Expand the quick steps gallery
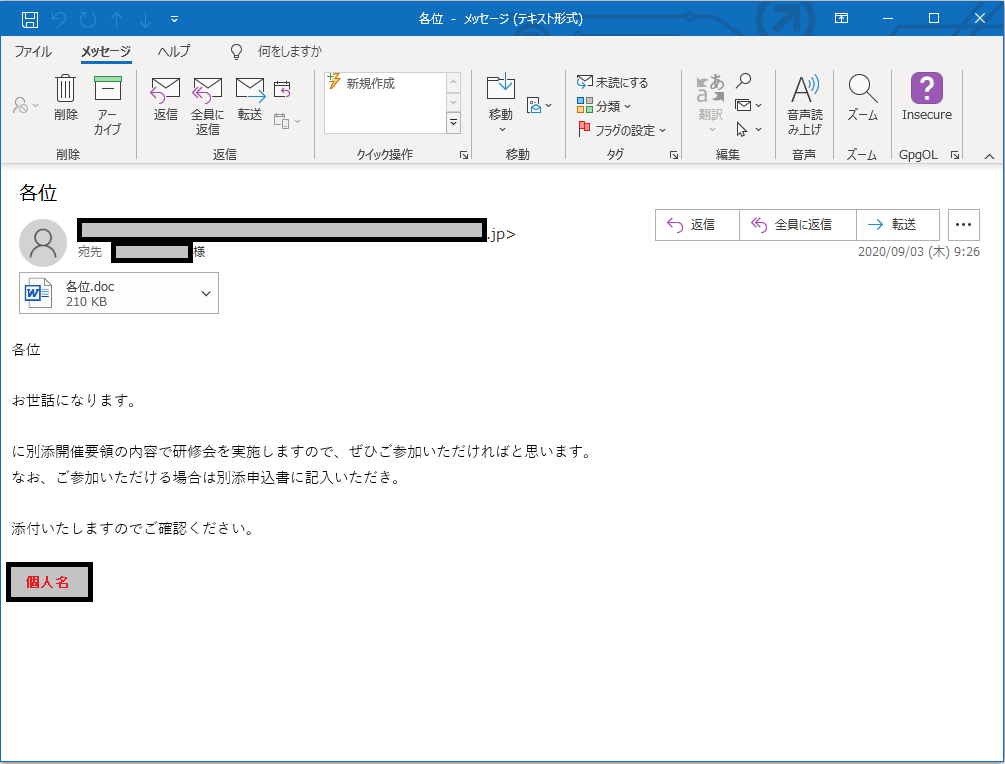This screenshot has width=1005, height=764. [453, 122]
